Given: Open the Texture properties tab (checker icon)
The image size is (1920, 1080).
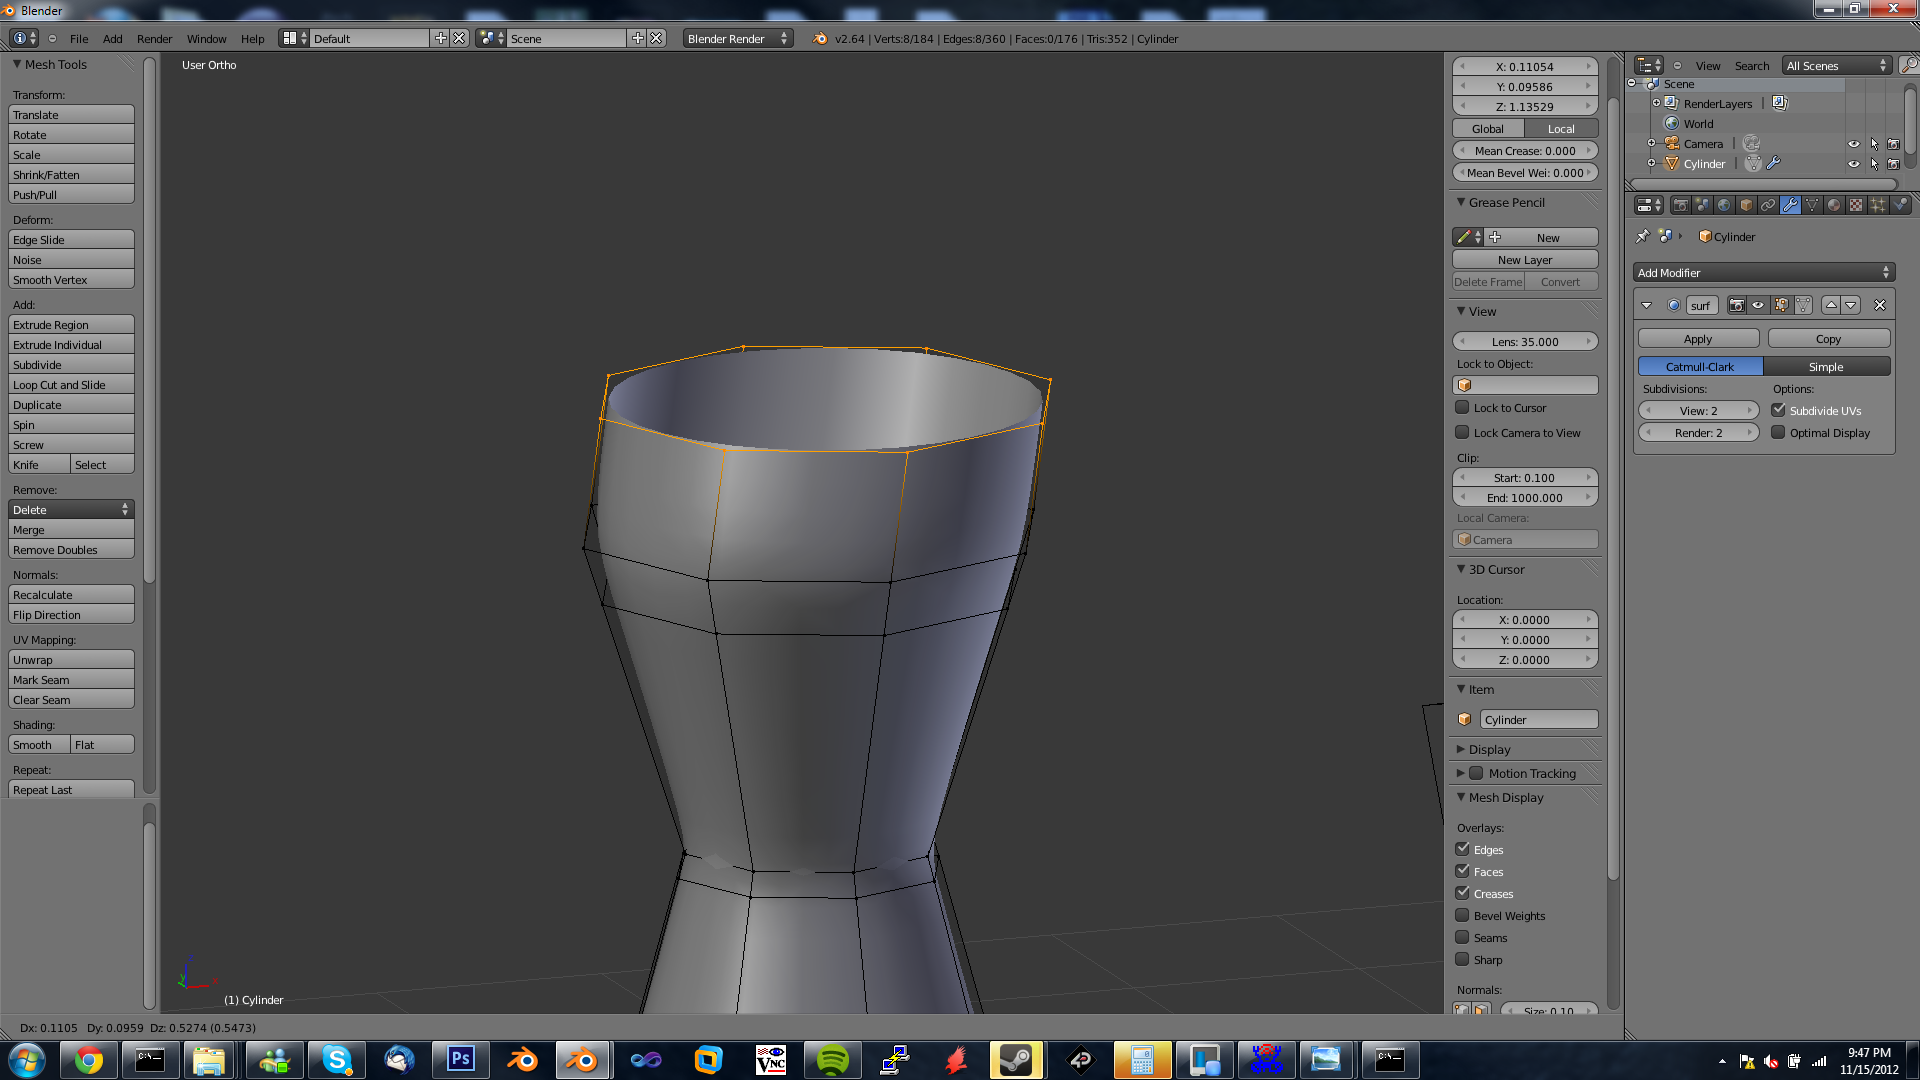Looking at the screenshot, I should coord(1855,205).
